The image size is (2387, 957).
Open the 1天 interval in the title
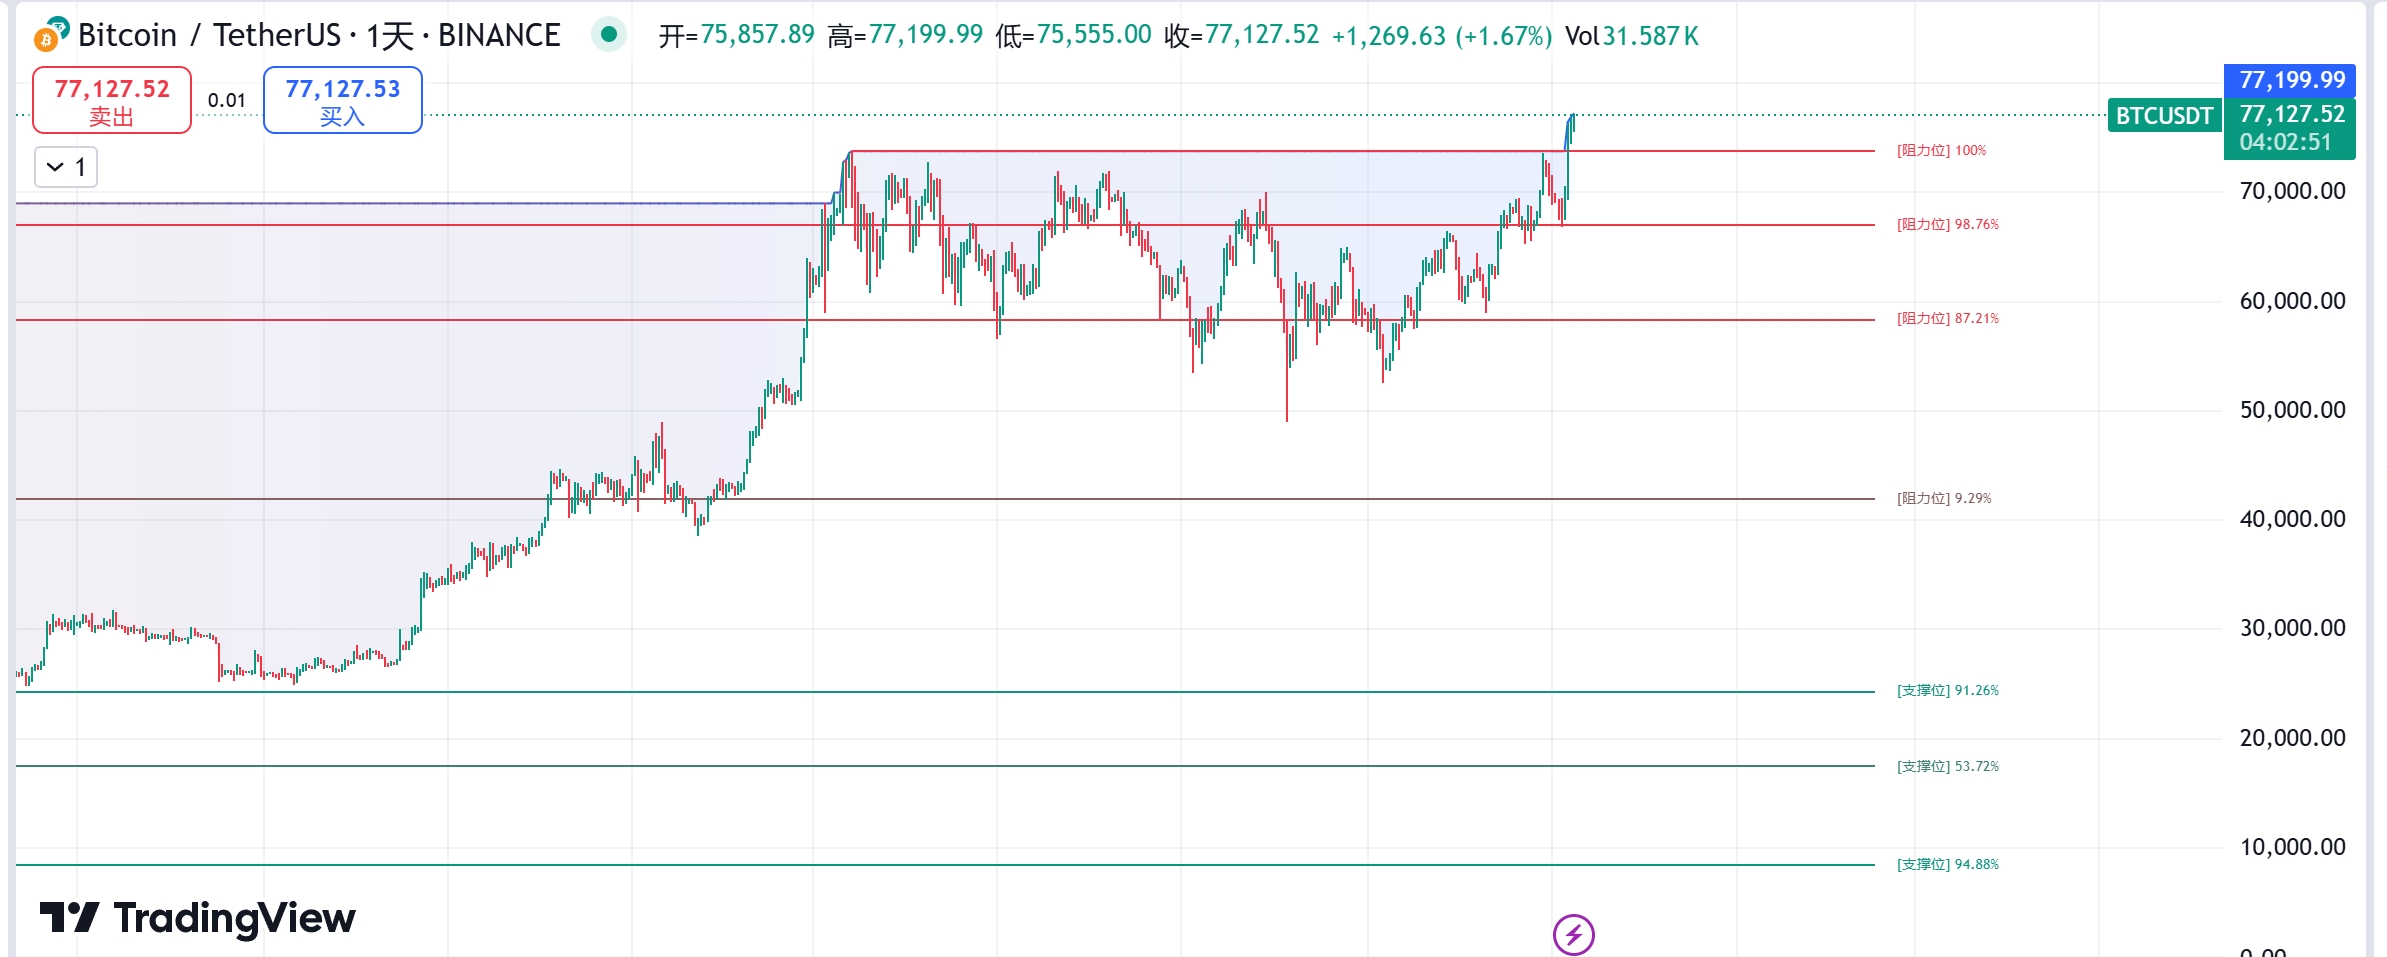click(389, 35)
